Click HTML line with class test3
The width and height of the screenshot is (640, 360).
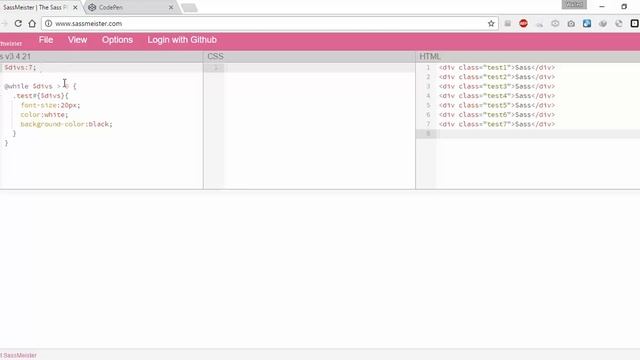click(497, 86)
